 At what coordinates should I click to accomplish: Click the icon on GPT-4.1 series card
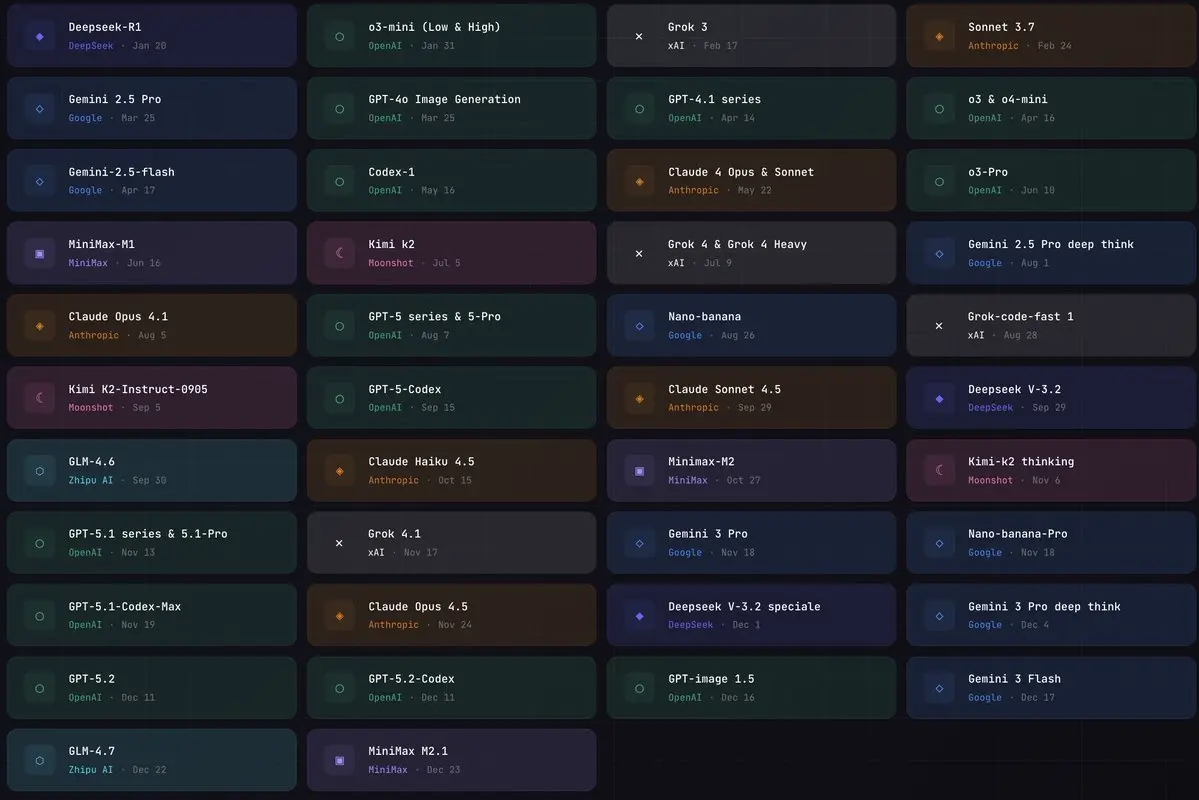(x=639, y=109)
